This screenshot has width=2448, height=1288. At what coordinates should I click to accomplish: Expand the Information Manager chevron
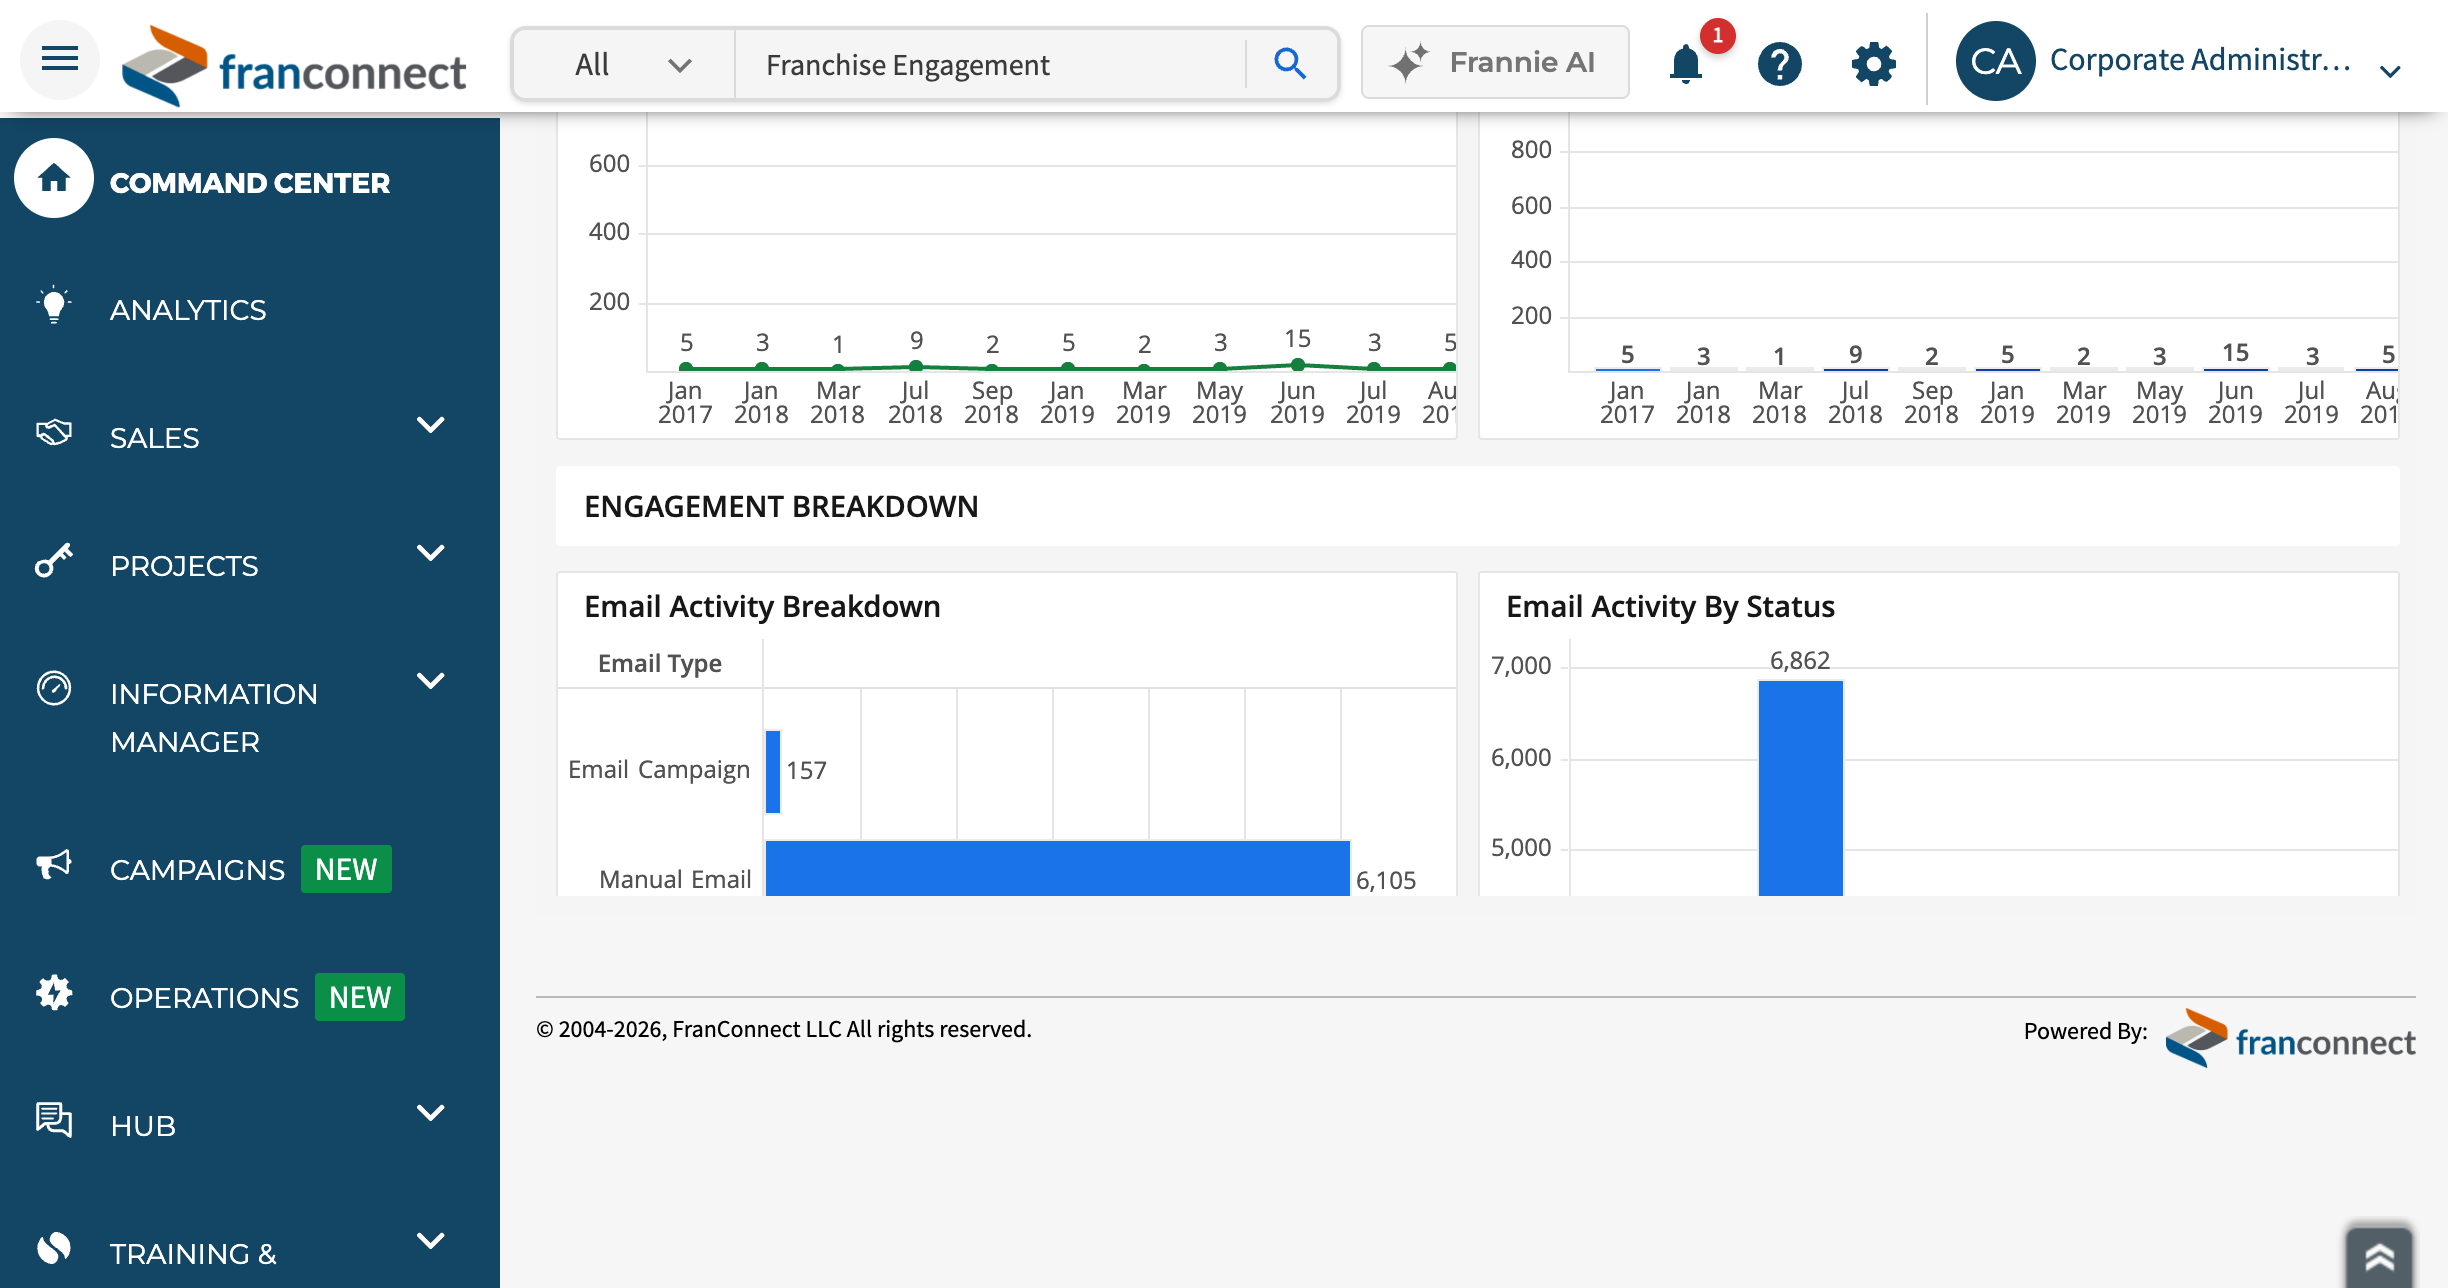click(x=430, y=681)
